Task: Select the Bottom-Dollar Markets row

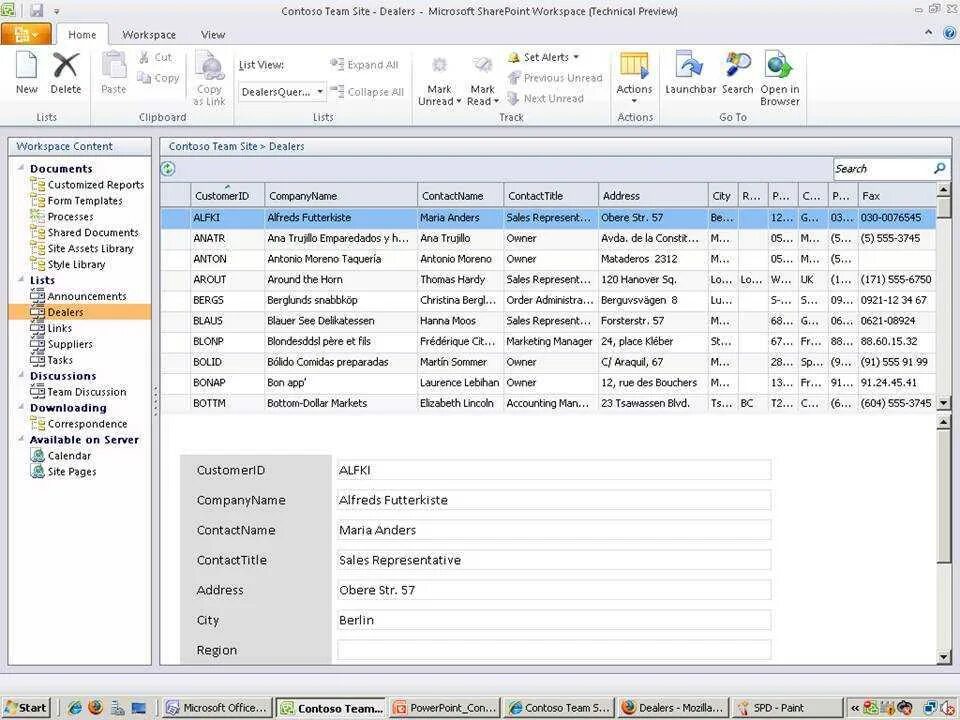Action: tap(548, 403)
